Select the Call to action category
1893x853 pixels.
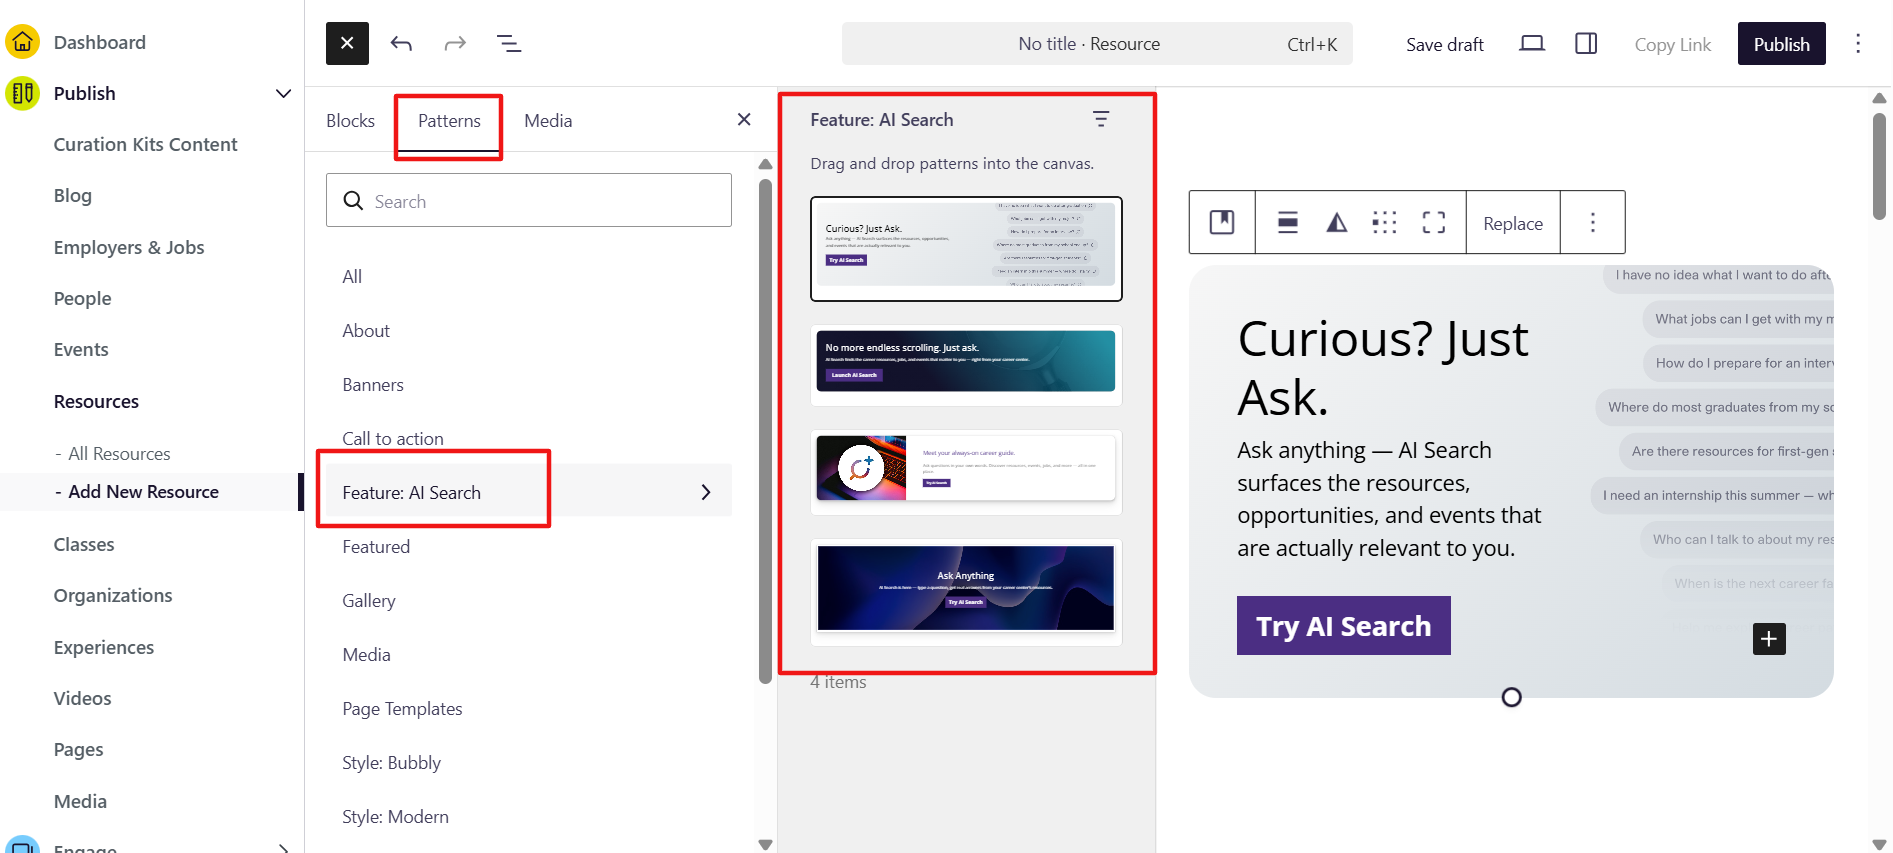[x=529, y=438]
